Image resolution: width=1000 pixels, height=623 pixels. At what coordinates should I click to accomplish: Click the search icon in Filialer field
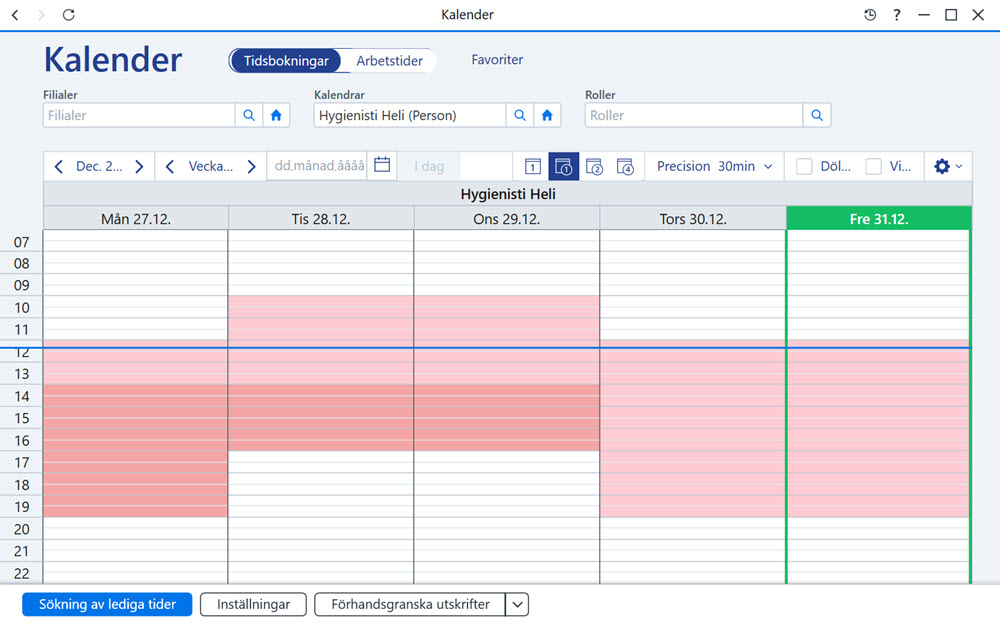click(x=249, y=115)
